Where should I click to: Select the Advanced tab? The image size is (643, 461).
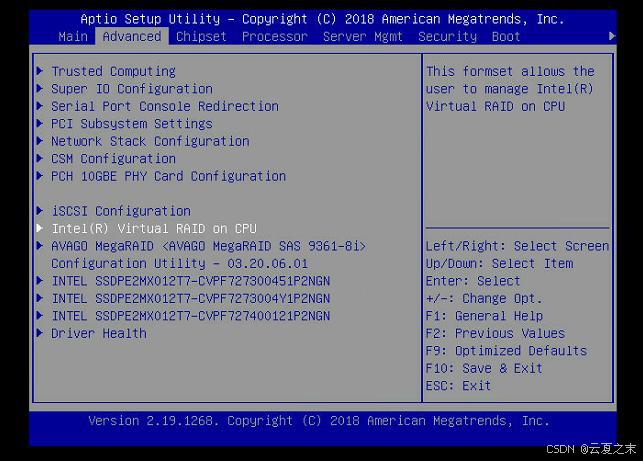(x=132, y=36)
